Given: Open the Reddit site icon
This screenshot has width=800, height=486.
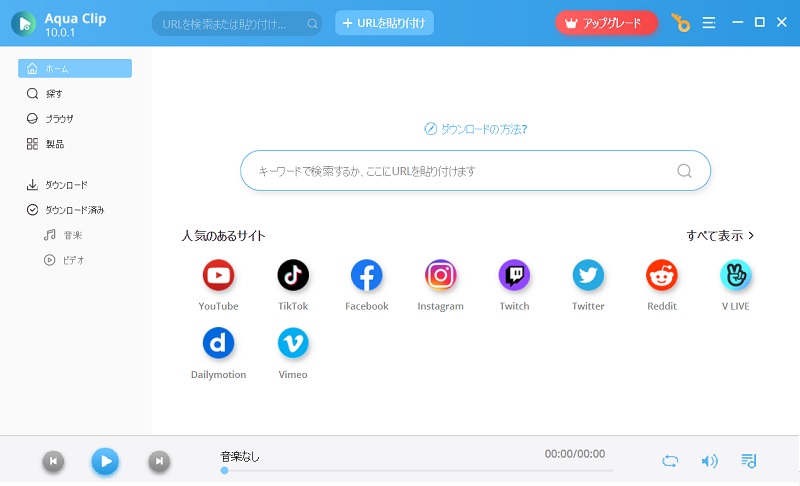Looking at the screenshot, I should pyautogui.click(x=662, y=275).
